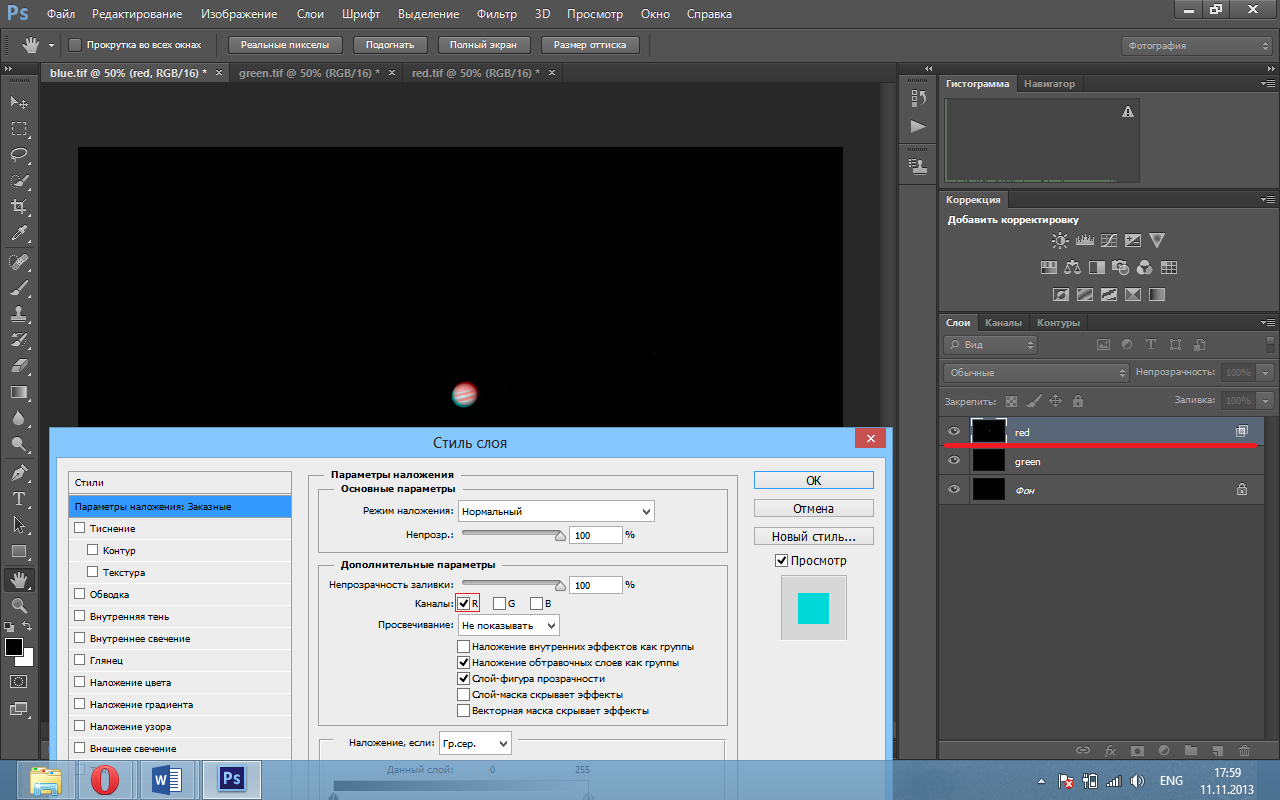Image resolution: width=1280 pixels, height=800 pixels.
Task: Add a Curves adjustment
Action: pyautogui.click(x=1109, y=241)
